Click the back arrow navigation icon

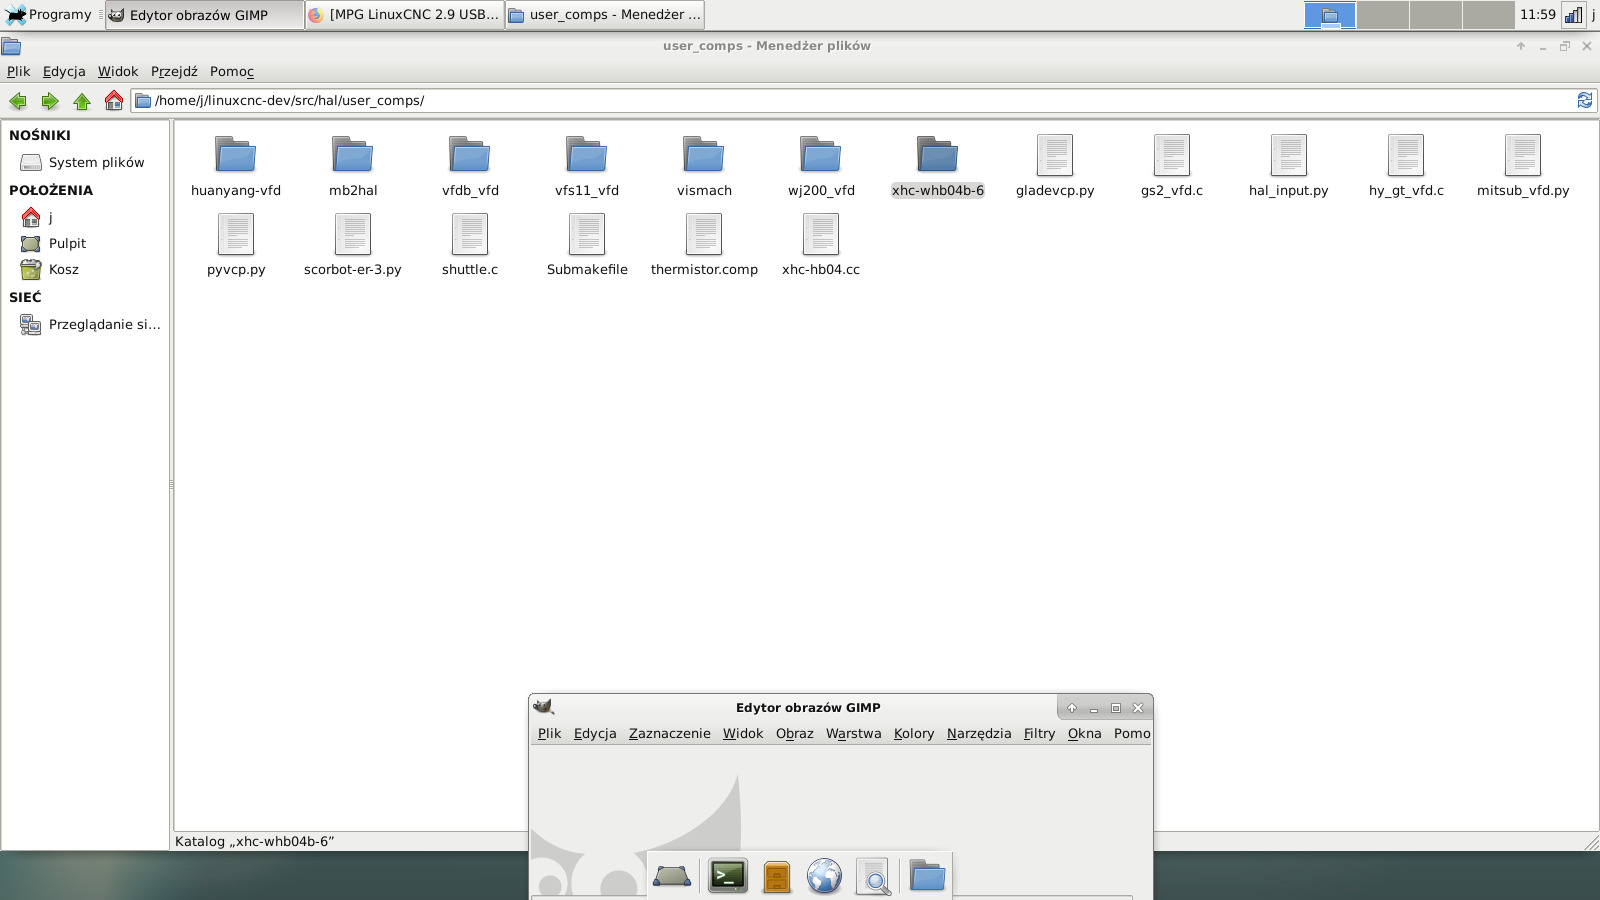tap(17, 101)
